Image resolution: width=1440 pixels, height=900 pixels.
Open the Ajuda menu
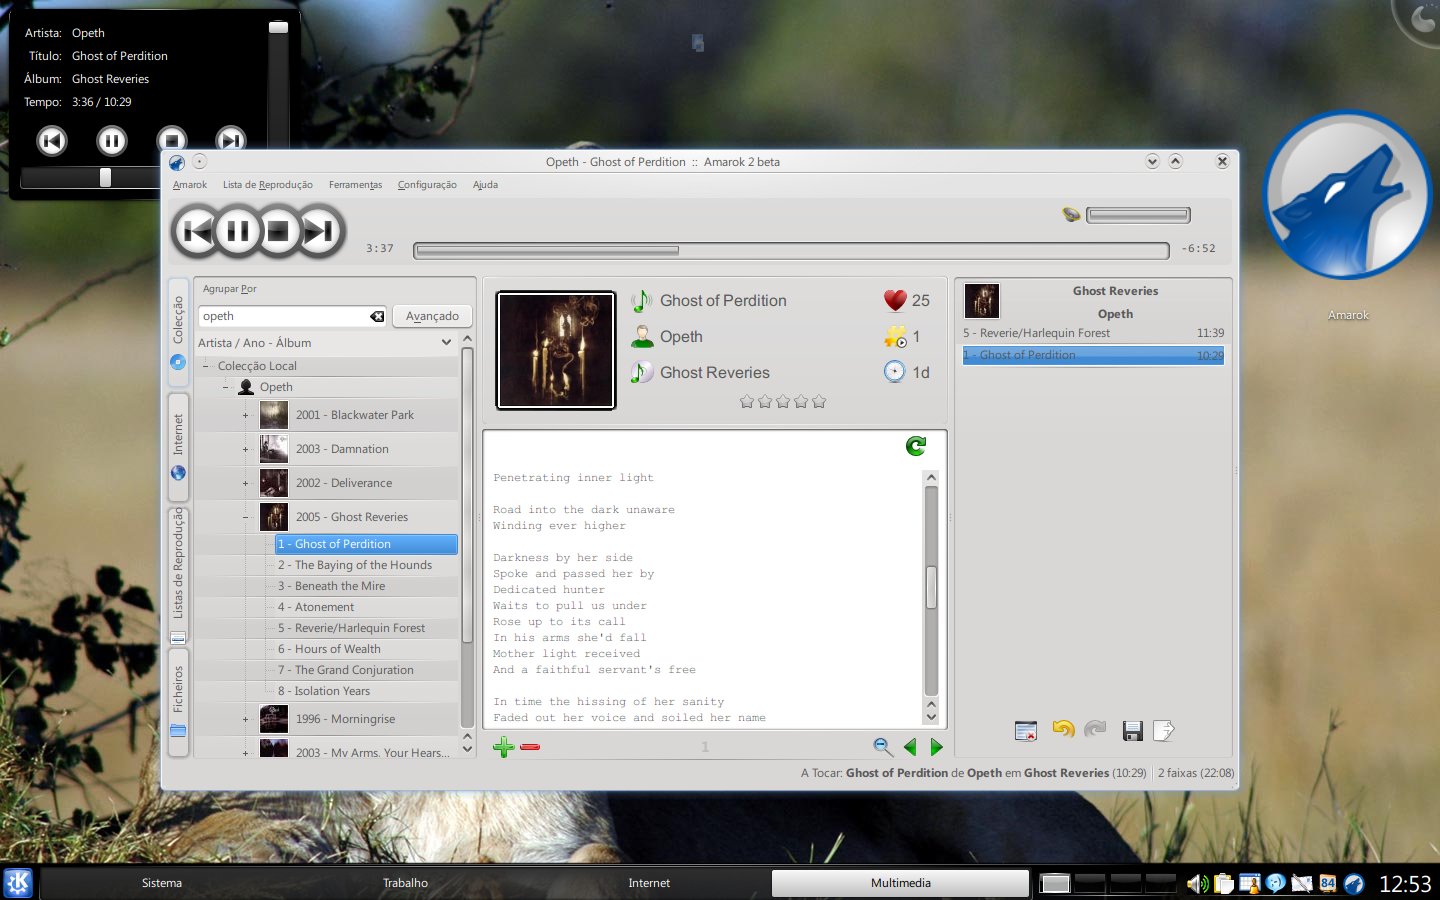(x=485, y=185)
